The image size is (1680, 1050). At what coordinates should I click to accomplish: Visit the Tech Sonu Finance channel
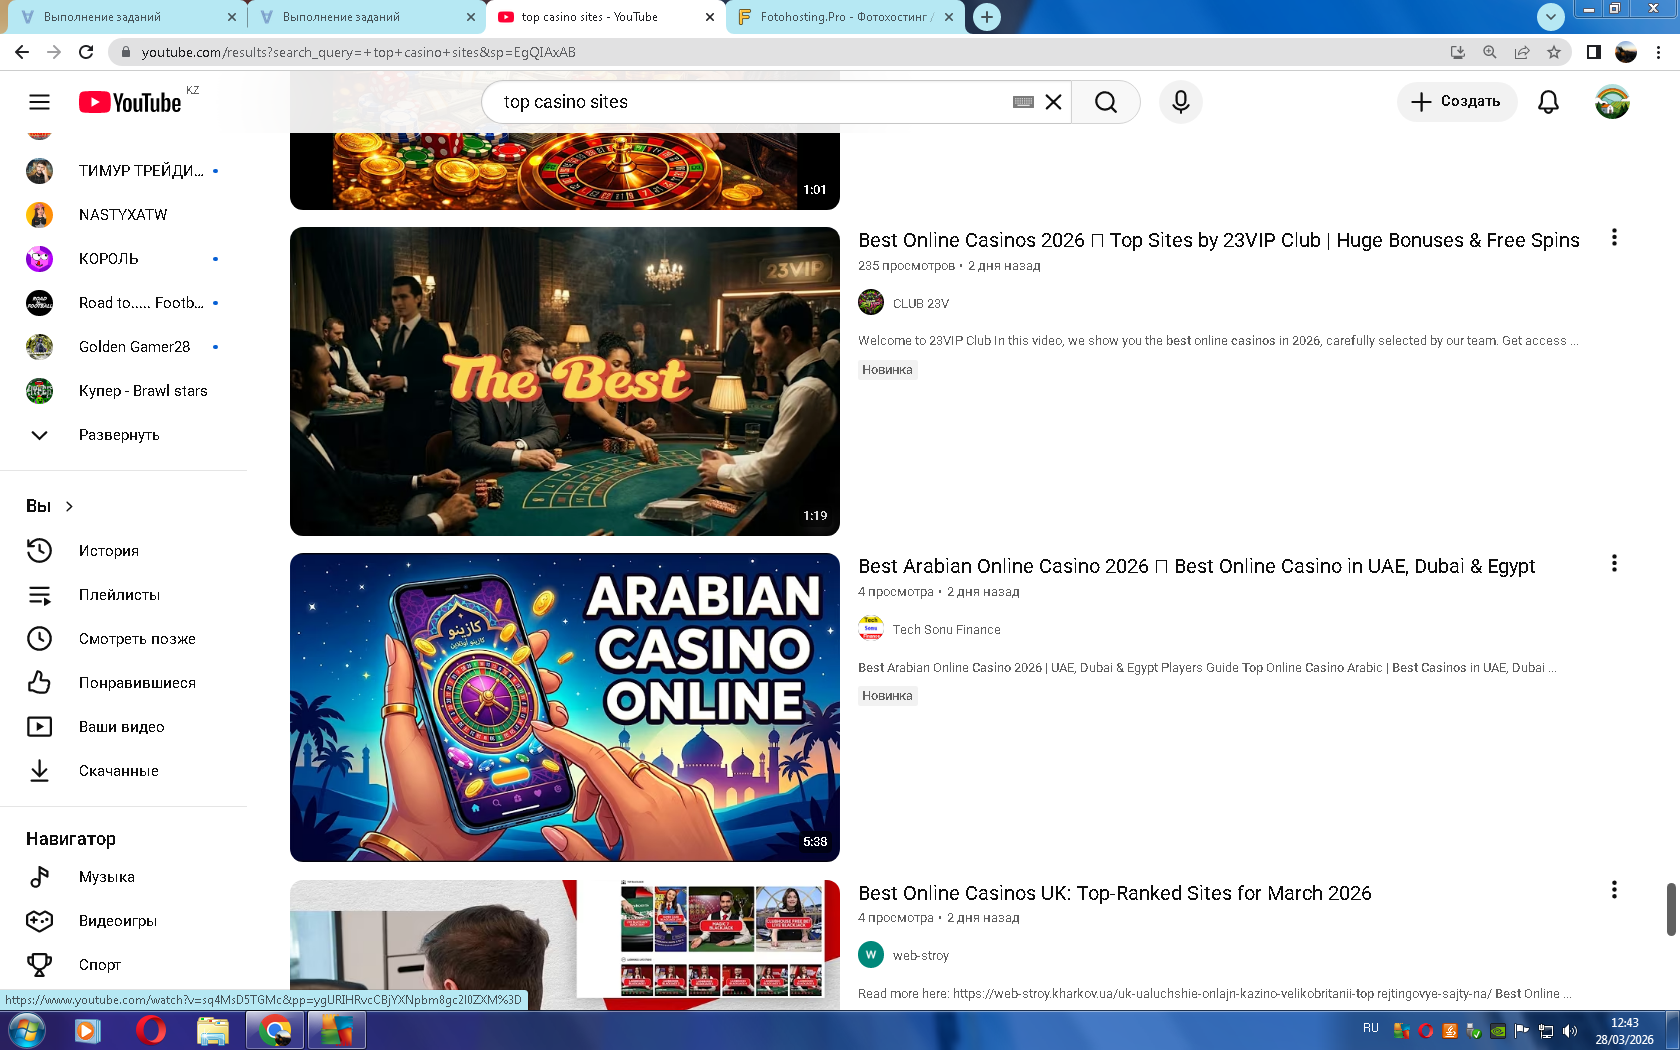coord(946,629)
